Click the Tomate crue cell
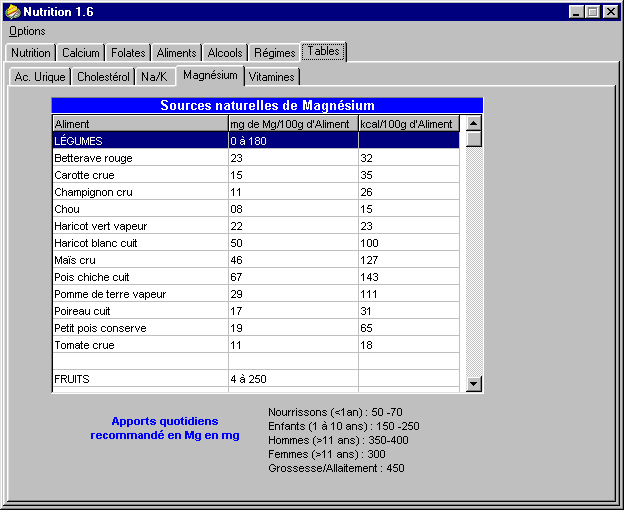This screenshot has height=510, width=624. [x=140, y=345]
